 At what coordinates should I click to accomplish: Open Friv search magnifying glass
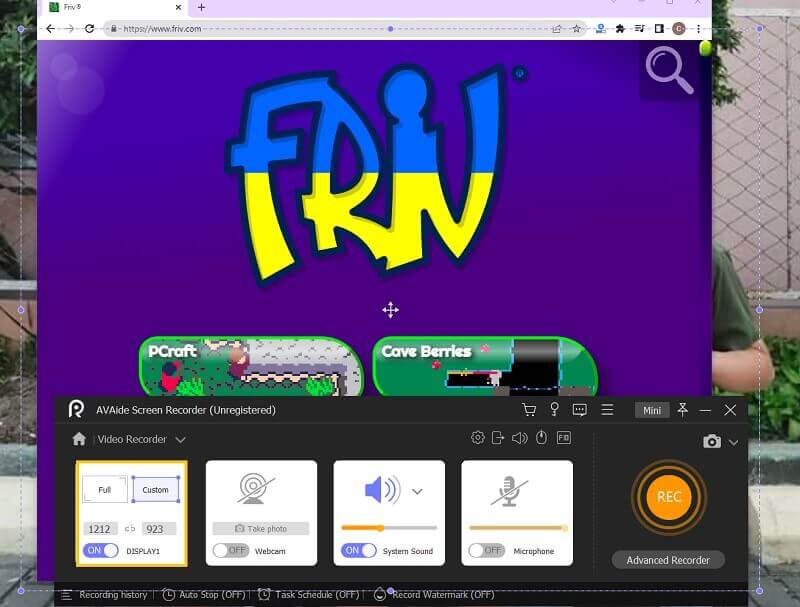[669, 70]
